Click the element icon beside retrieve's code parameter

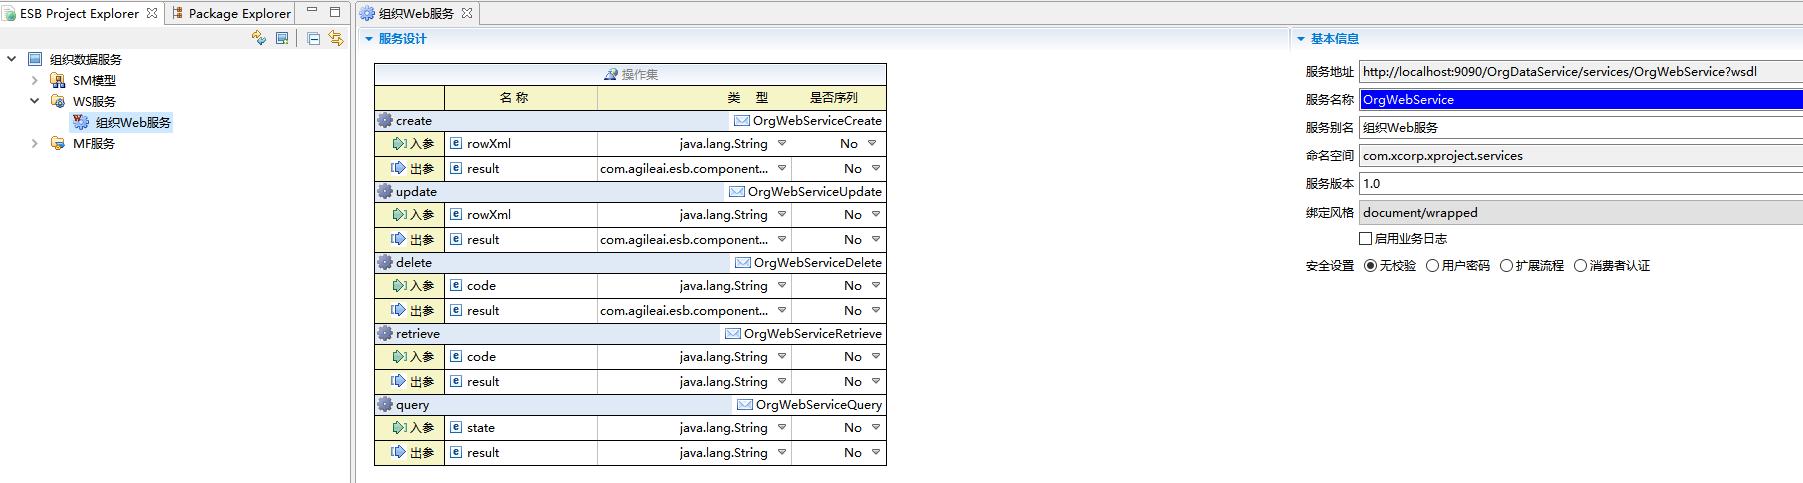[x=456, y=356]
